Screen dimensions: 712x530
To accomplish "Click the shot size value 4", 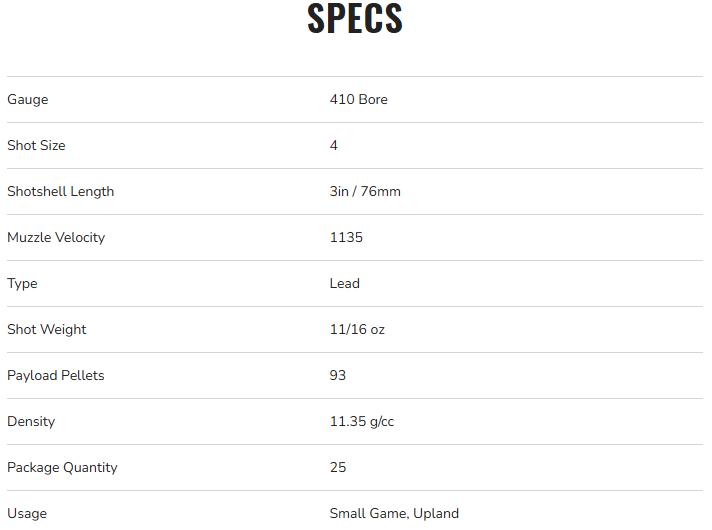I will point(334,146).
